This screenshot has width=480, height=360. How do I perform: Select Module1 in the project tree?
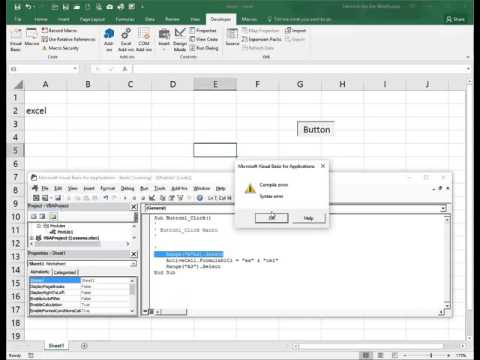(62, 232)
